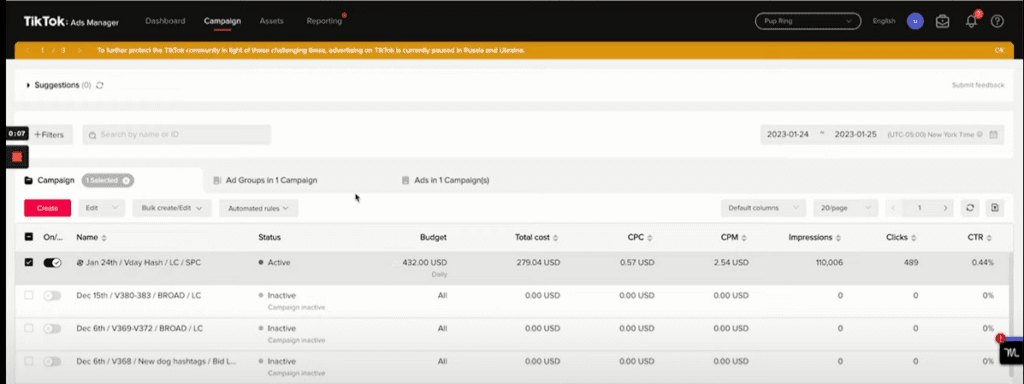
Task: Refresh the suggestions with the reload icon
Action: click(100, 85)
